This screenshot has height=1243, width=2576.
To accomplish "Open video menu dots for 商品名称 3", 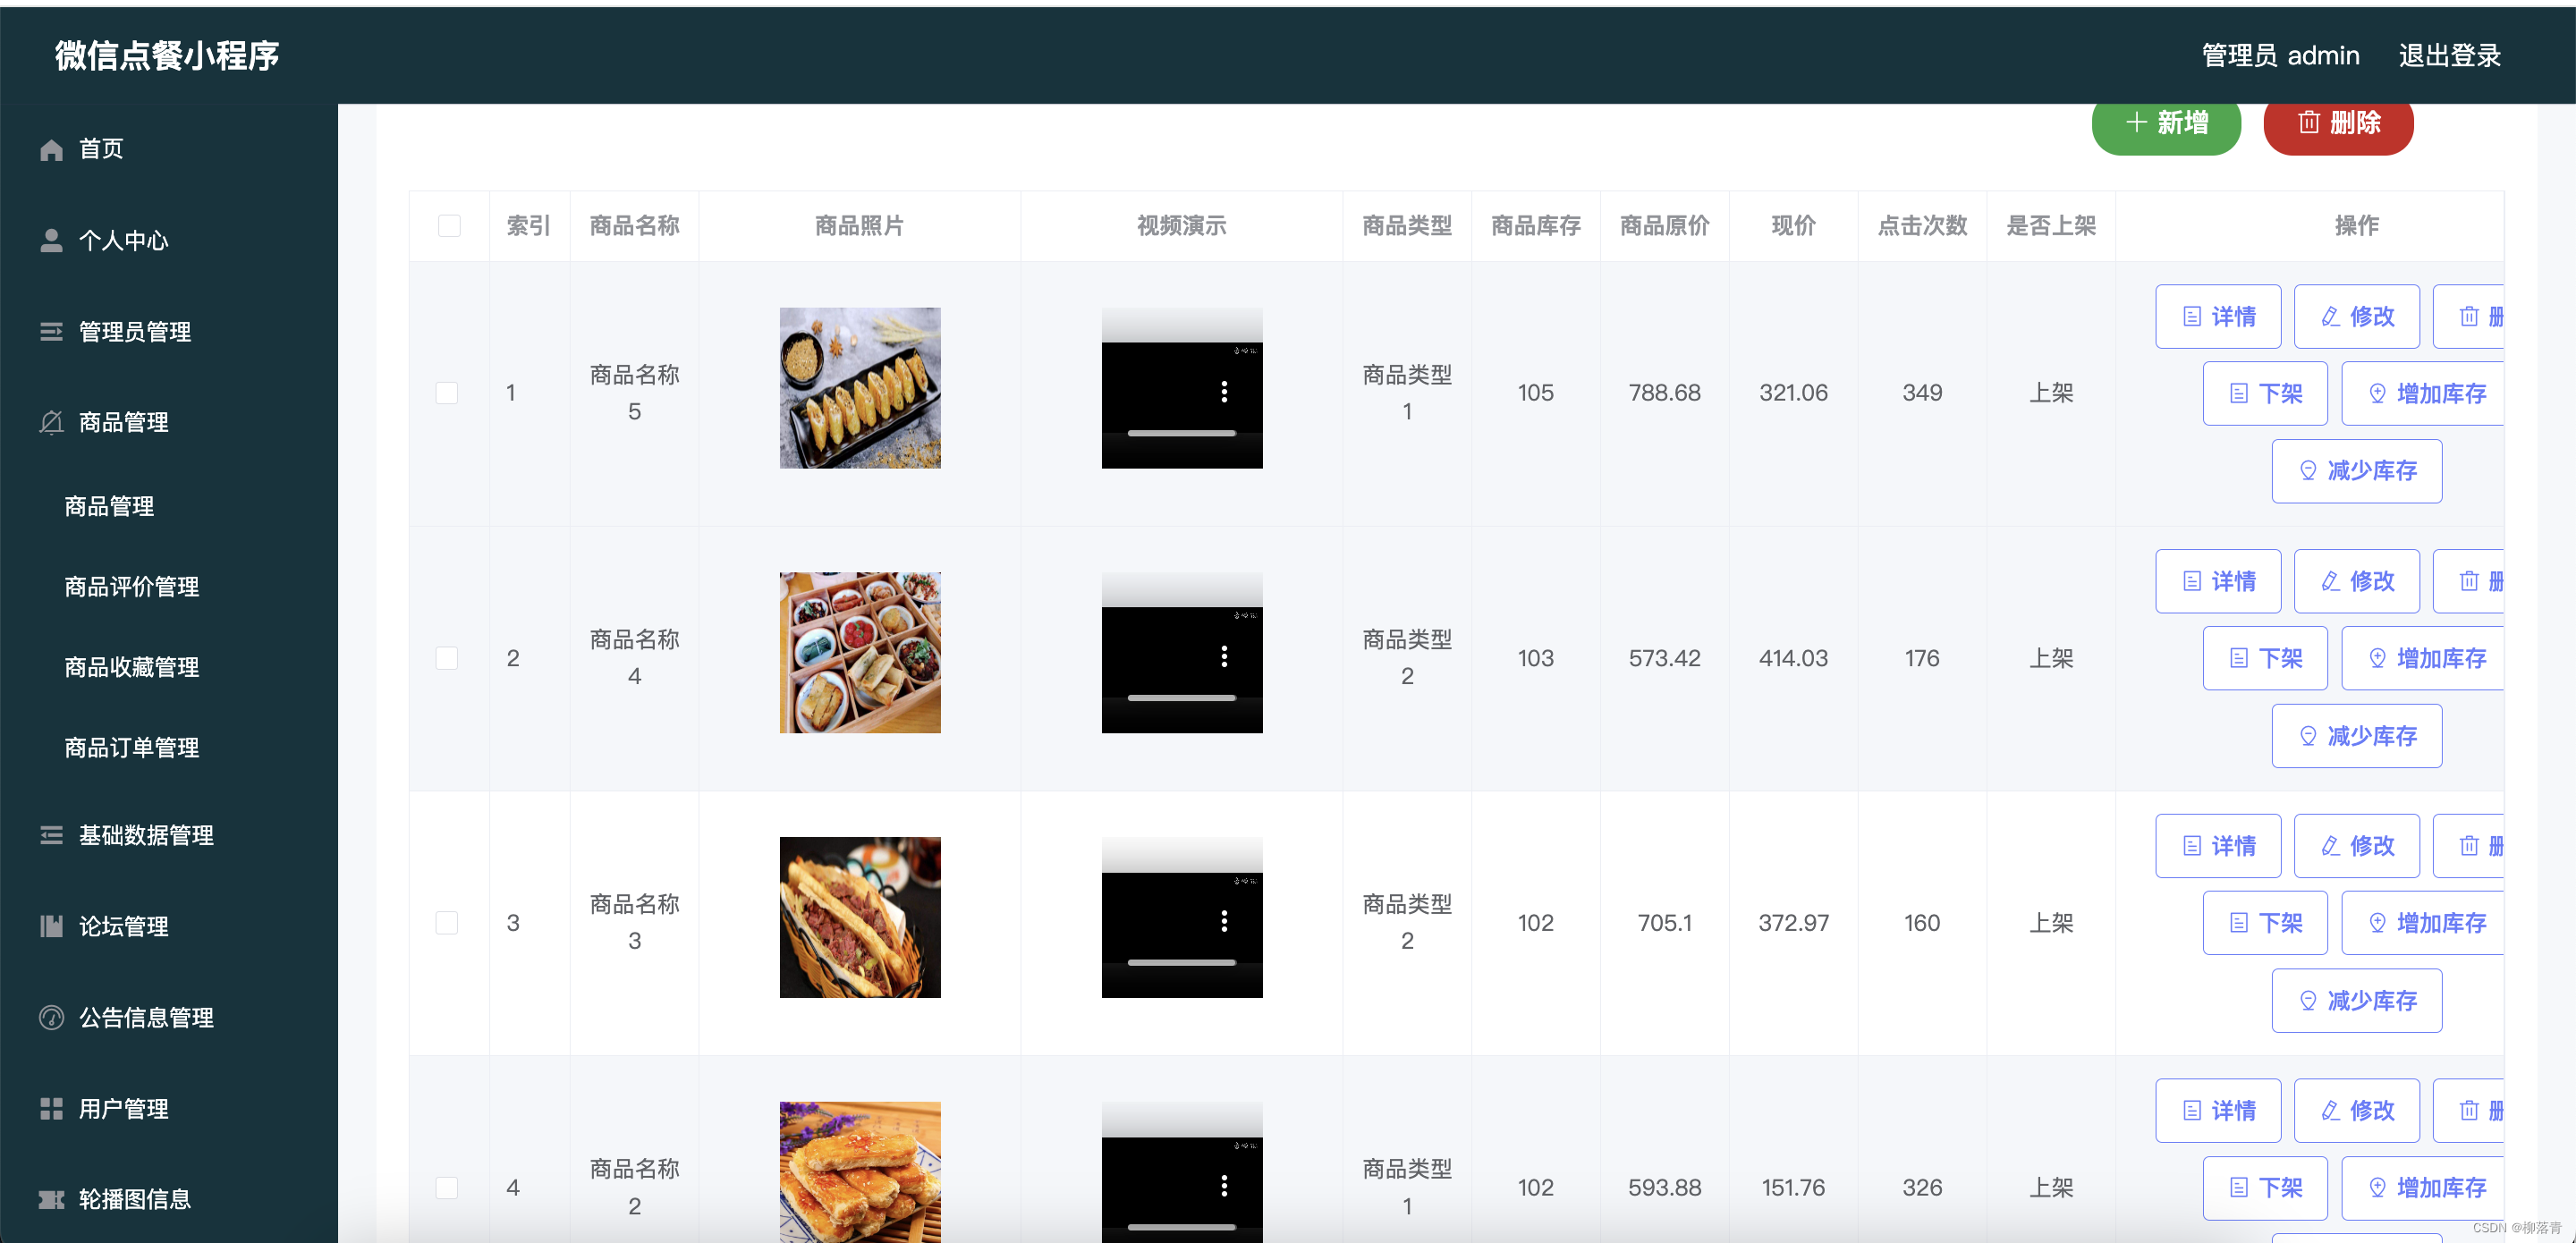I will coord(1224,921).
